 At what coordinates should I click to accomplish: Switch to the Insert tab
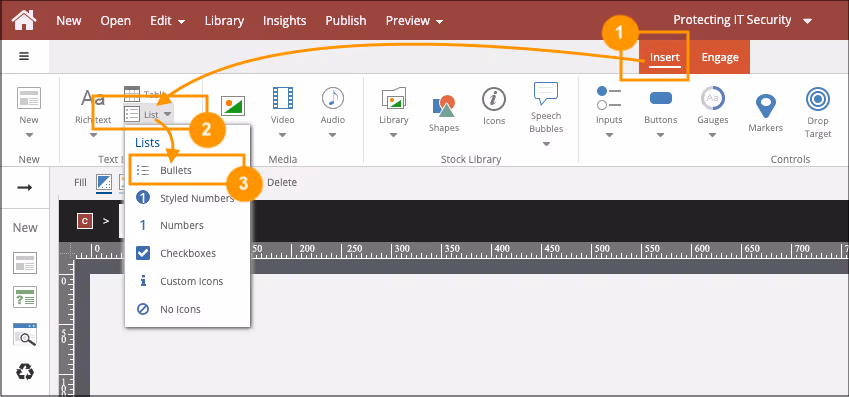tap(664, 57)
